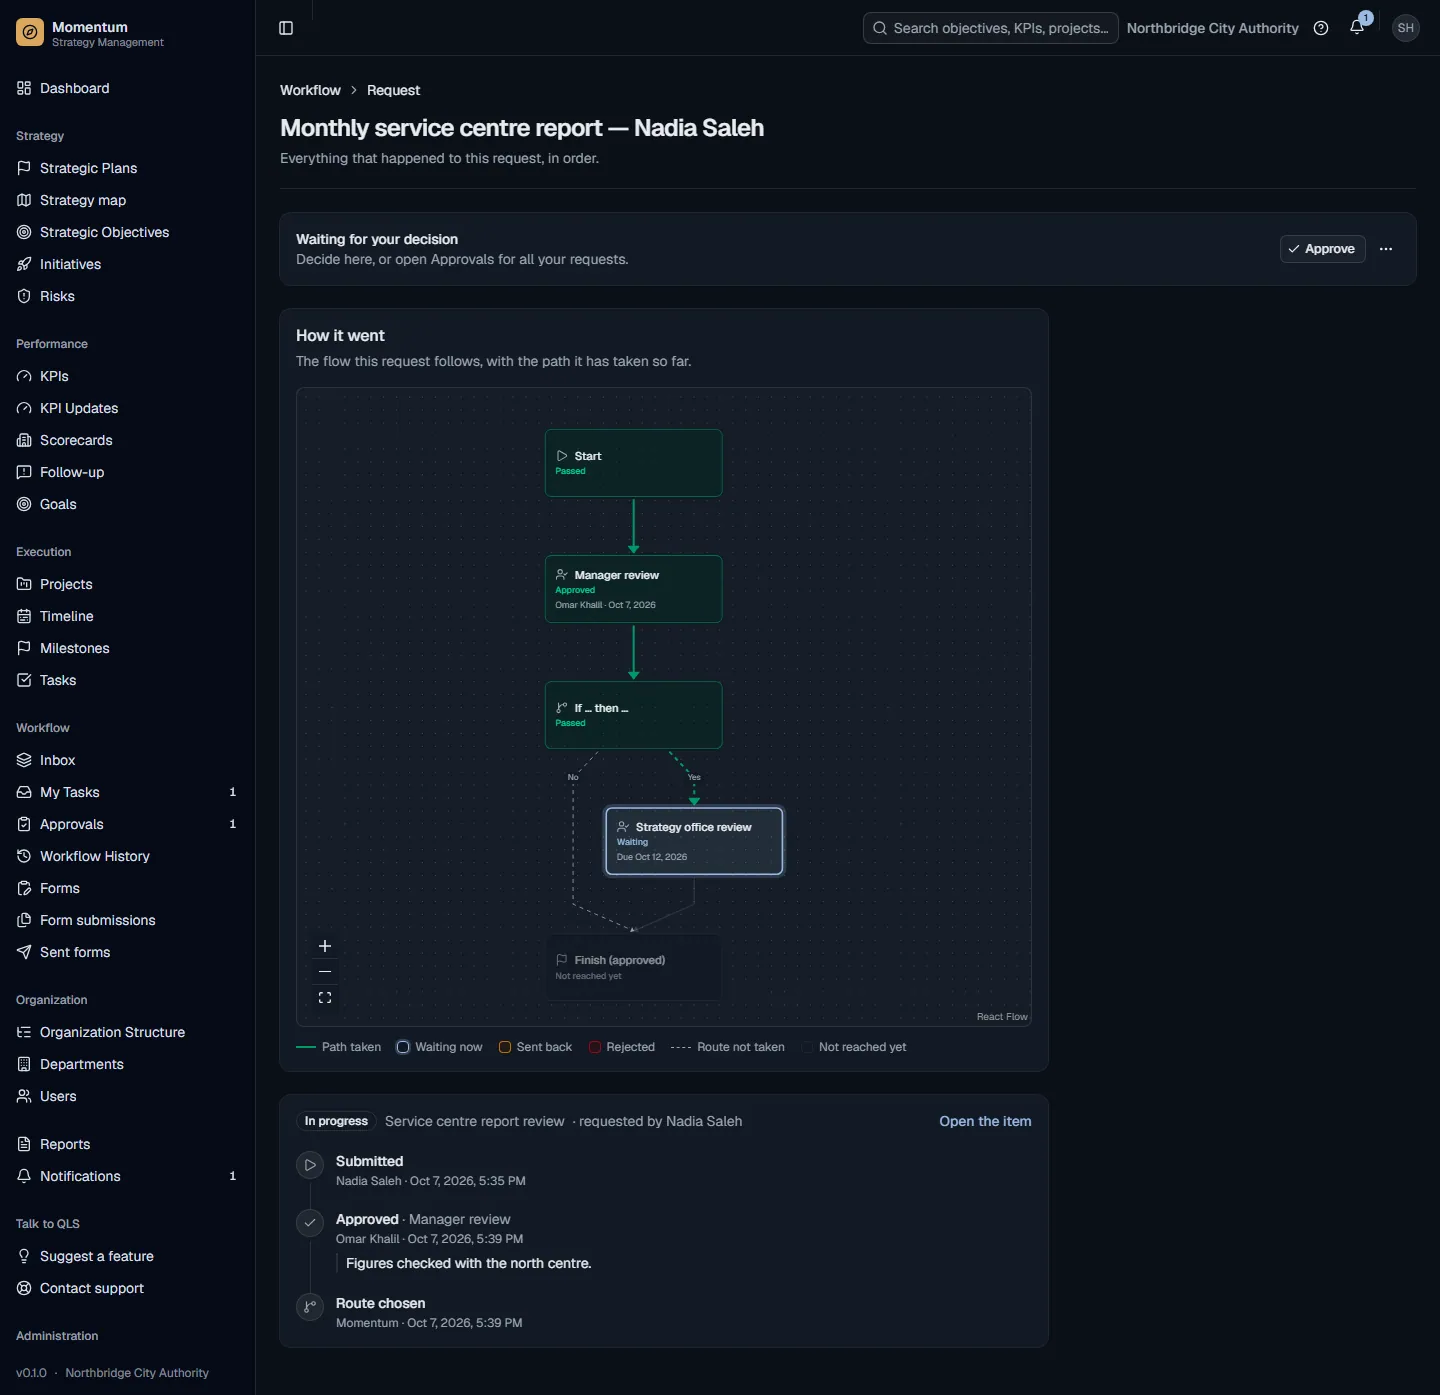This screenshot has width=1440, height=1395.
Task: Open Risks shield icon item
Action: pos(127,296)
